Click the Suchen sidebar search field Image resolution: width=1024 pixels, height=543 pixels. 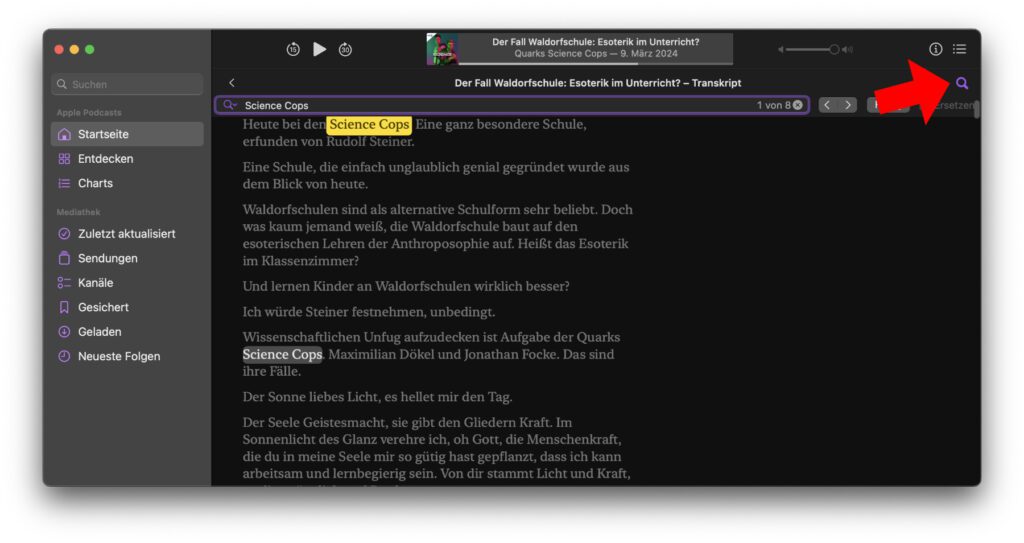(128, 85)
